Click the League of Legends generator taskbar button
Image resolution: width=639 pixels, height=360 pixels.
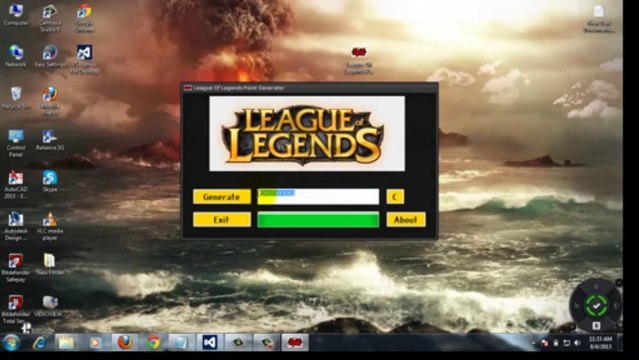coord(295,343)
